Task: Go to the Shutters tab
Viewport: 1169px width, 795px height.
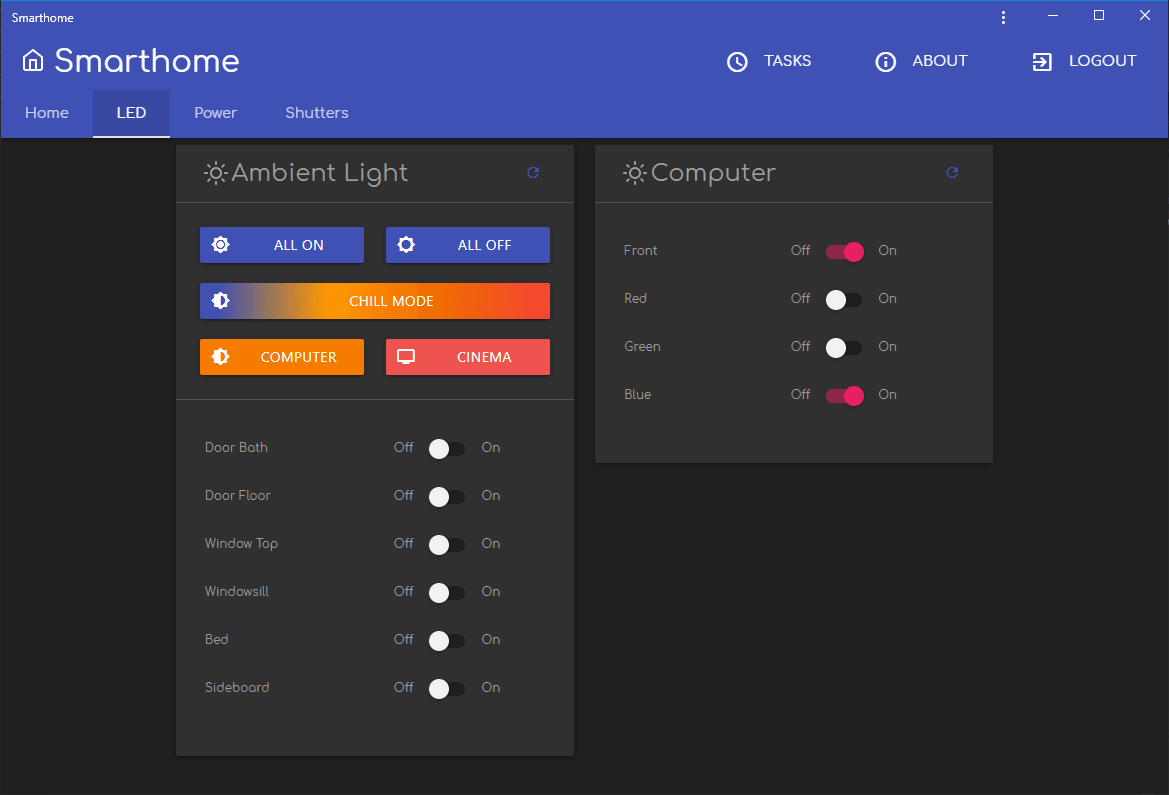Action: click(317, 113)
